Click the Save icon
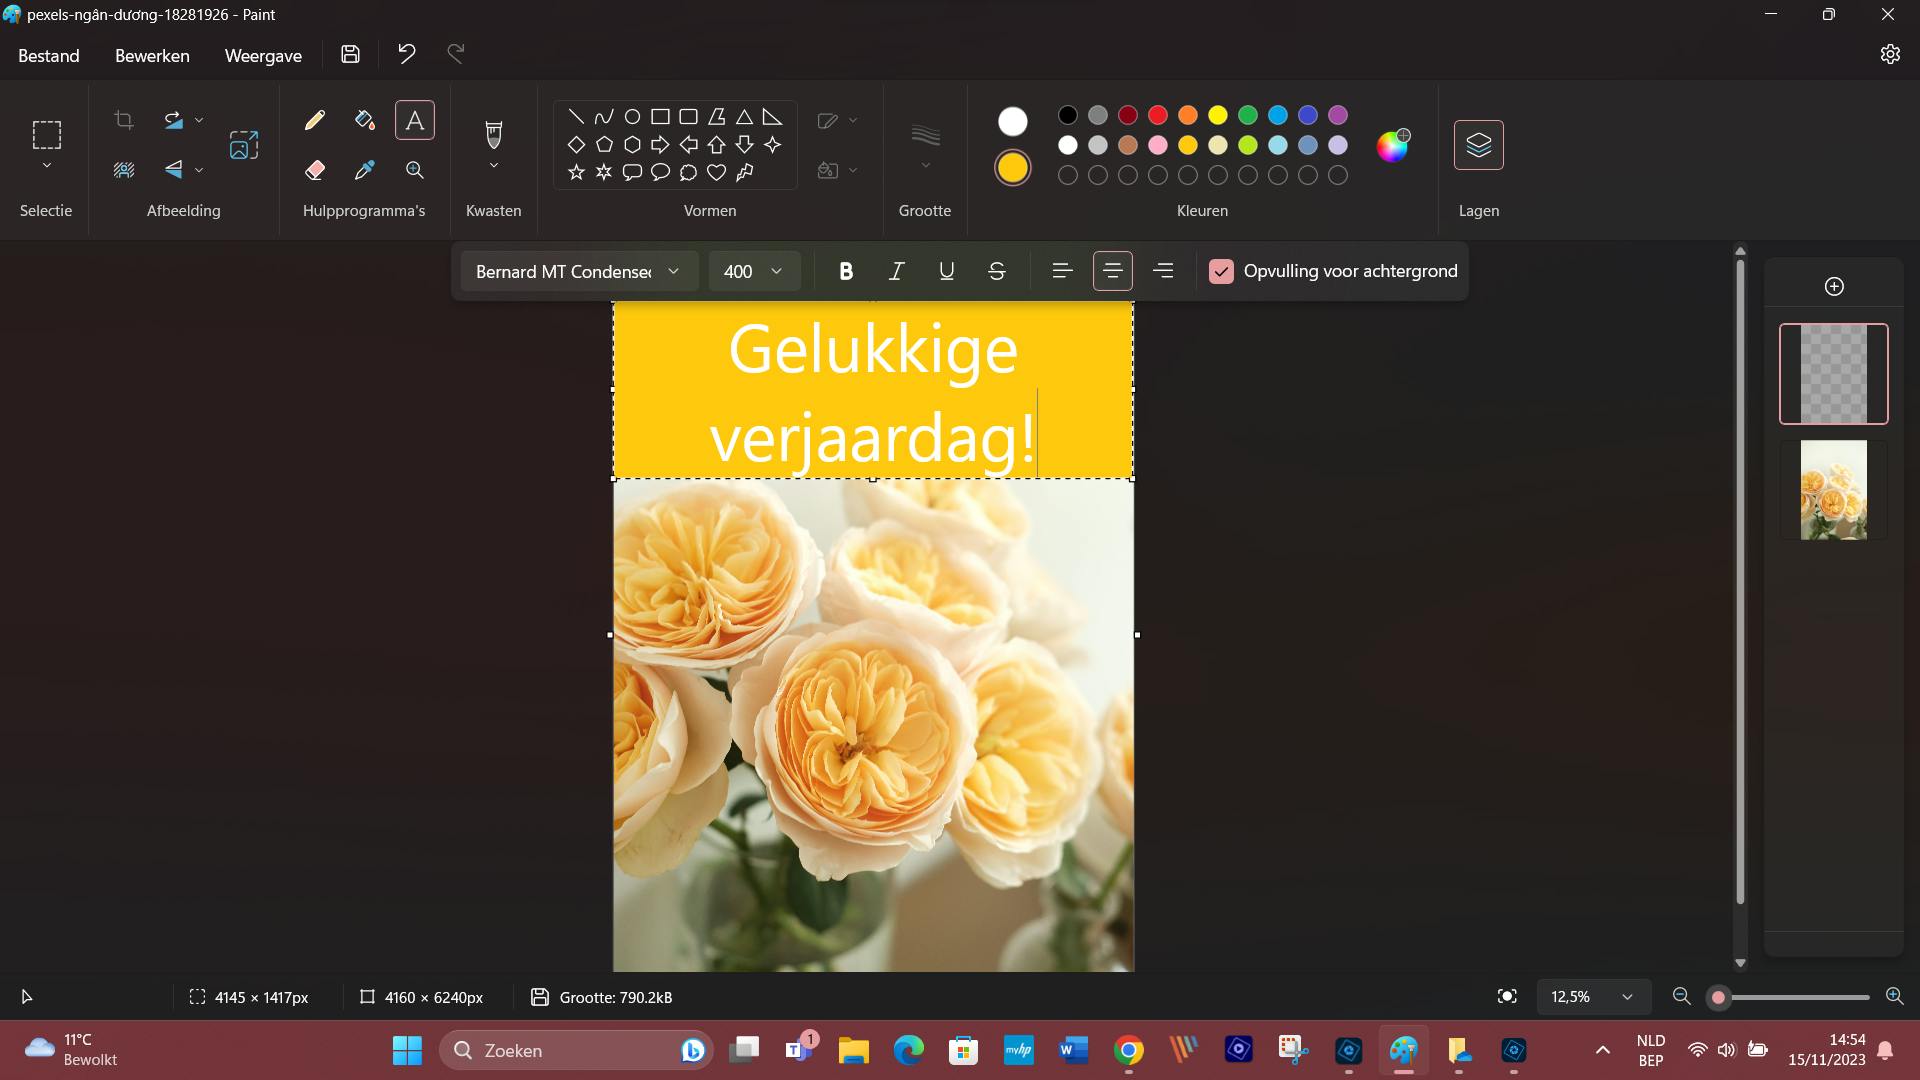The width and height of the screenshot is (1920, 1080). [x=350, y=55]
